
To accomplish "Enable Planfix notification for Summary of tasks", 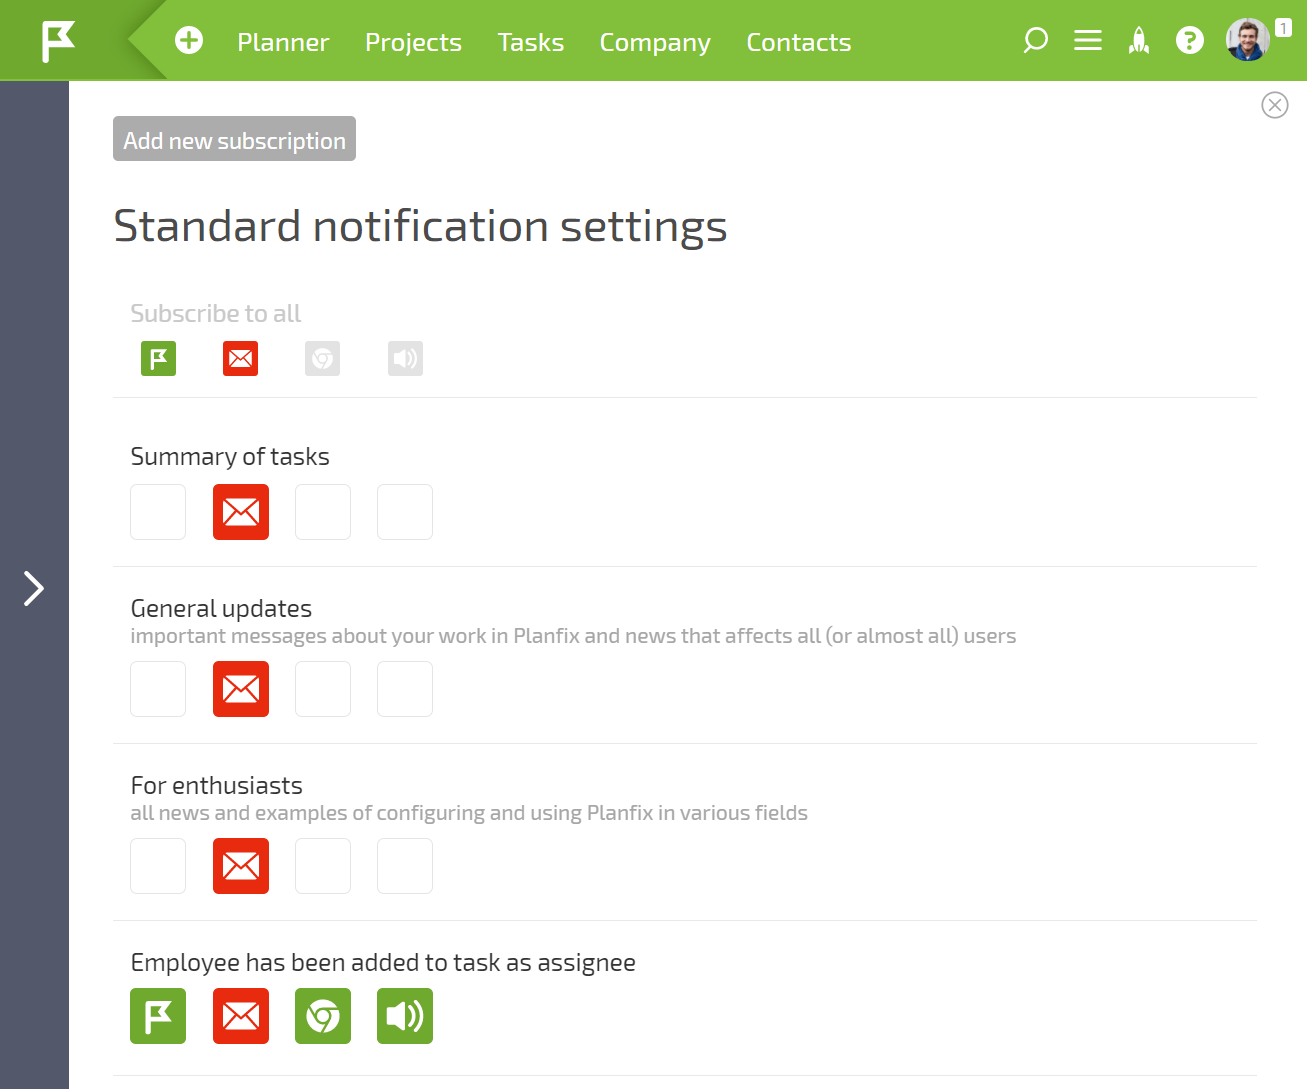I will tap(158, 512).
